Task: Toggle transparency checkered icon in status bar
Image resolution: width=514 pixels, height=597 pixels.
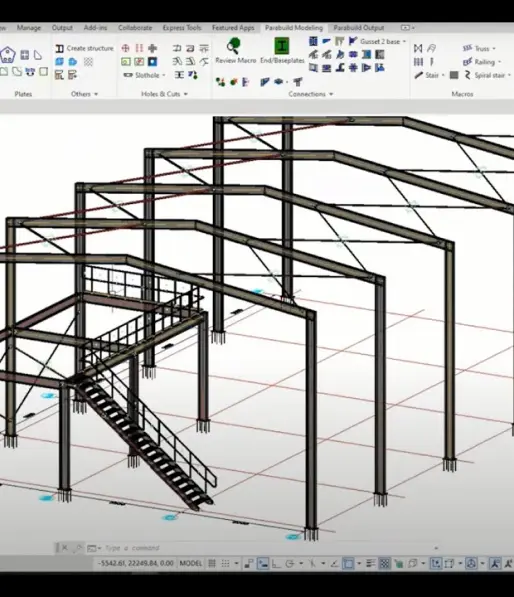Action: (x=385, y=563)
